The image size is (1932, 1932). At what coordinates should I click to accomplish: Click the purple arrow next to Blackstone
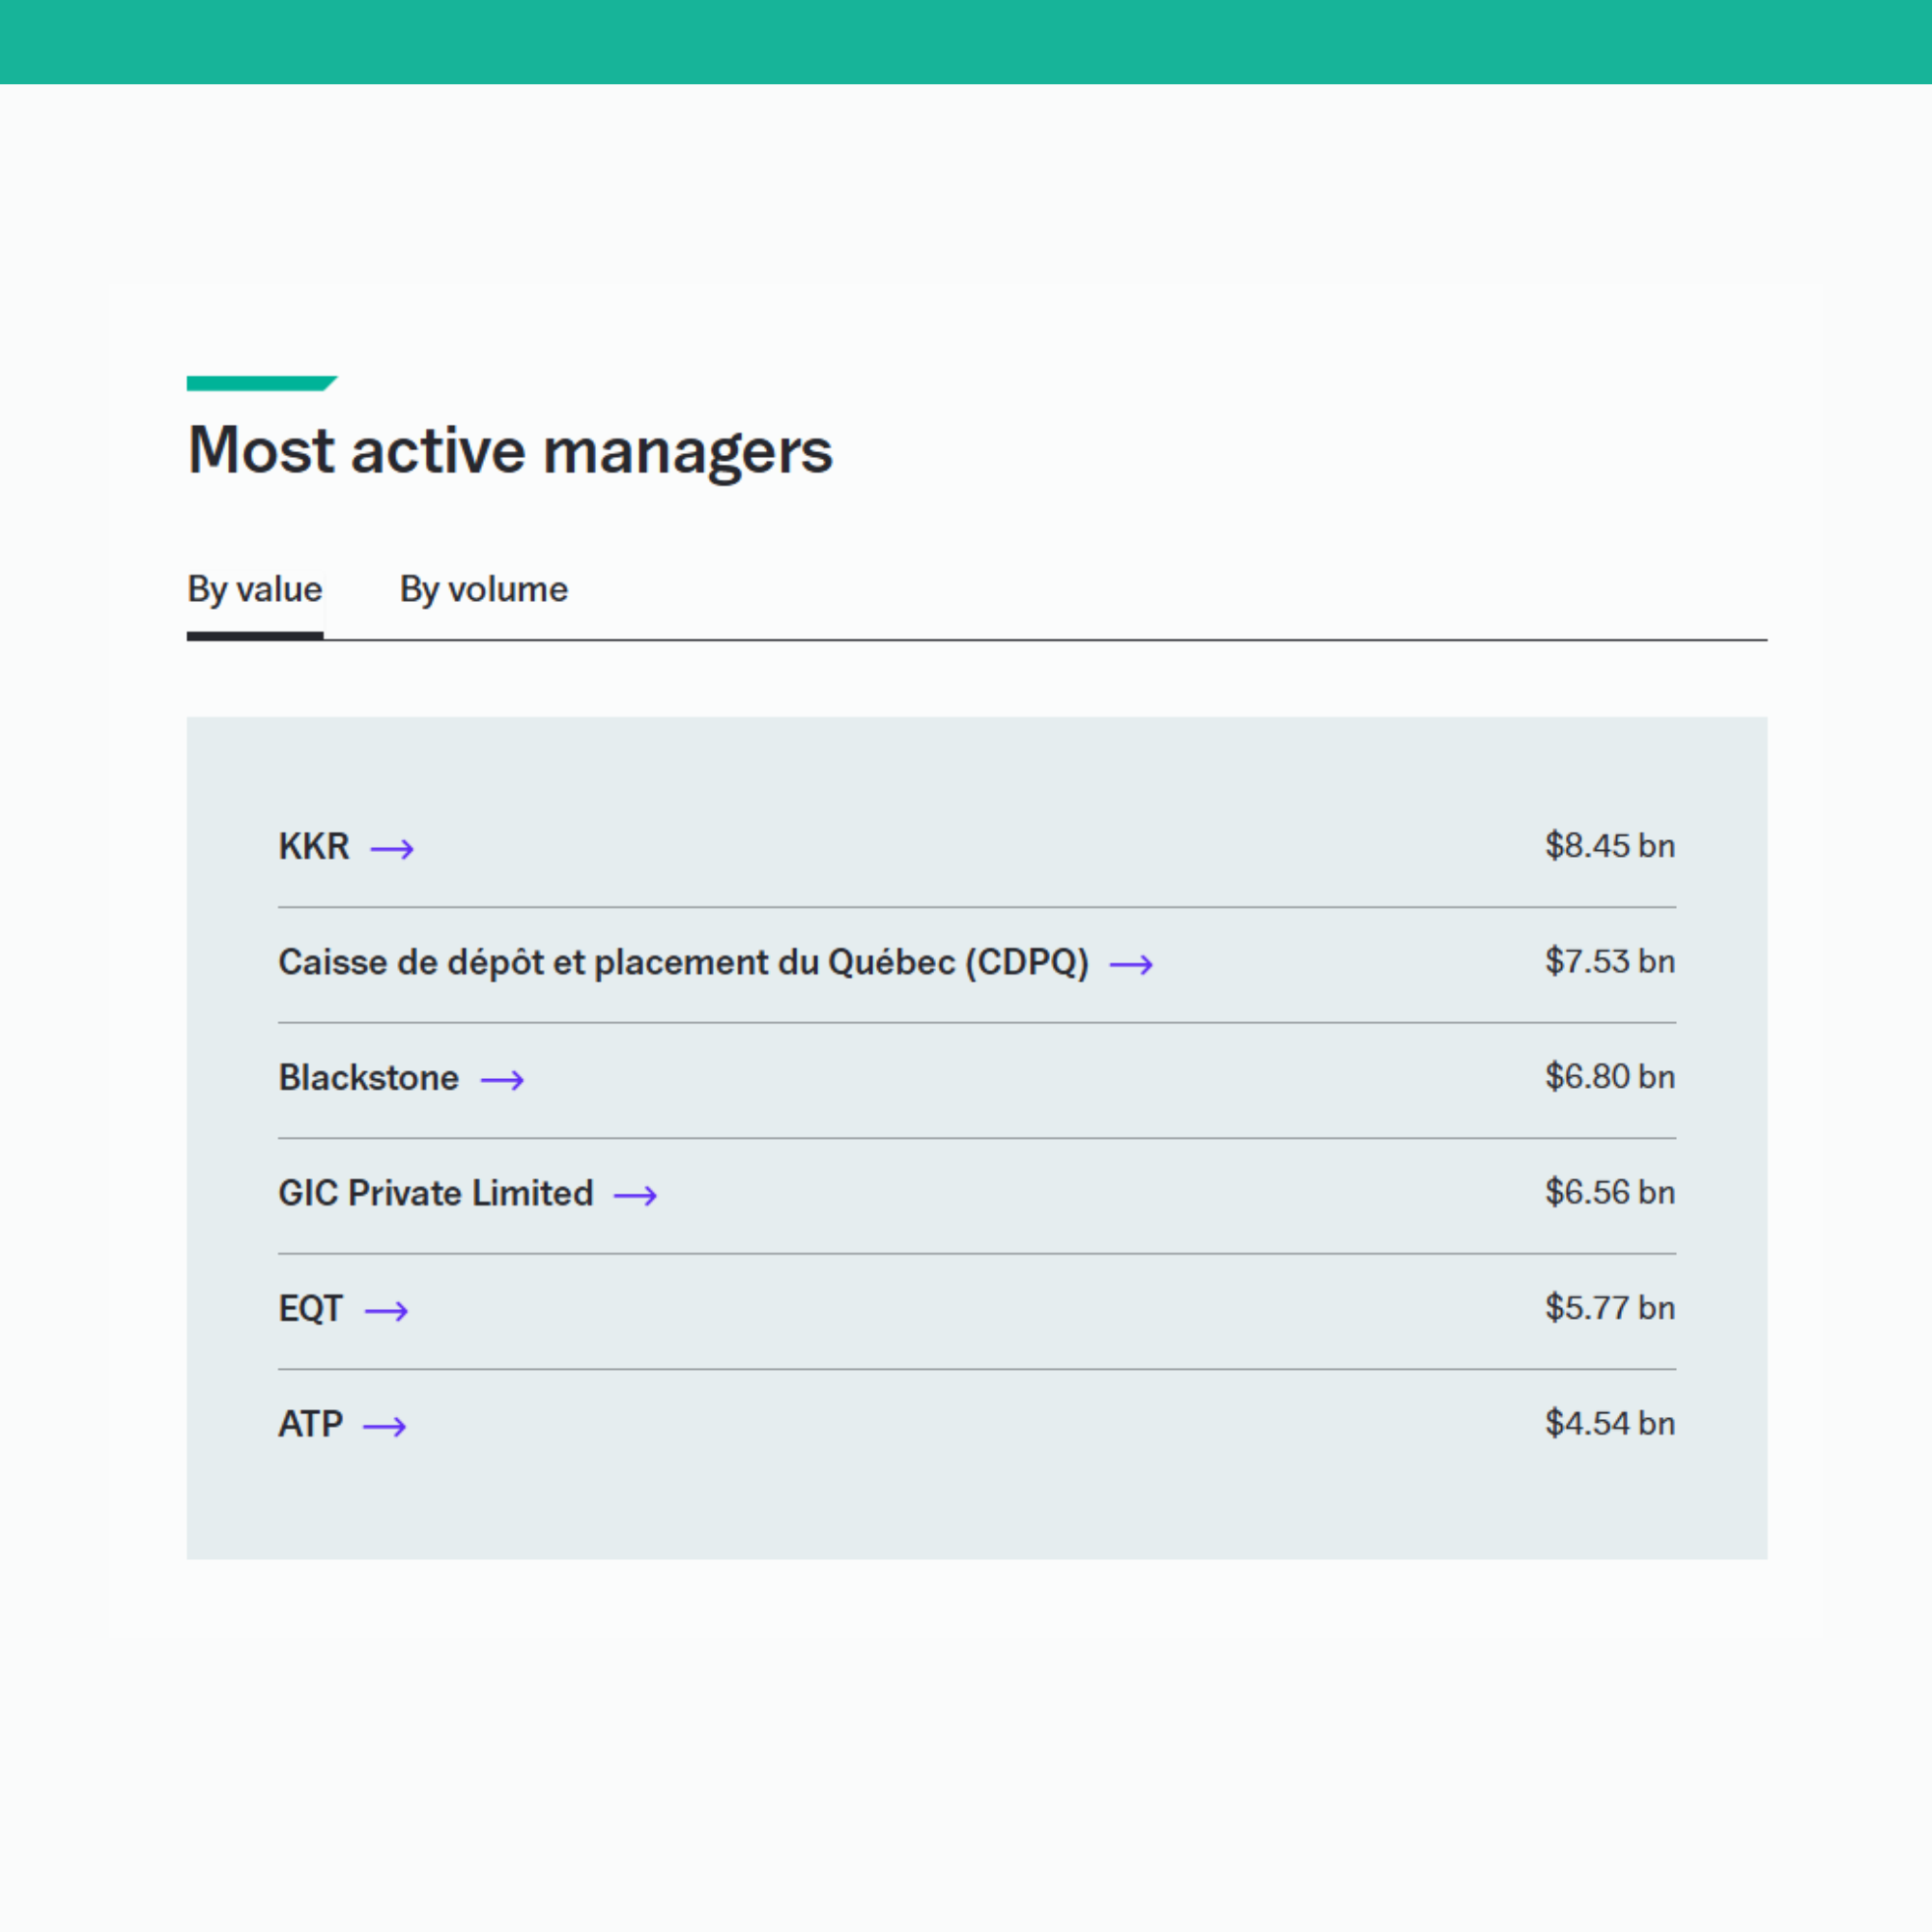click(x=502, y=1080)
